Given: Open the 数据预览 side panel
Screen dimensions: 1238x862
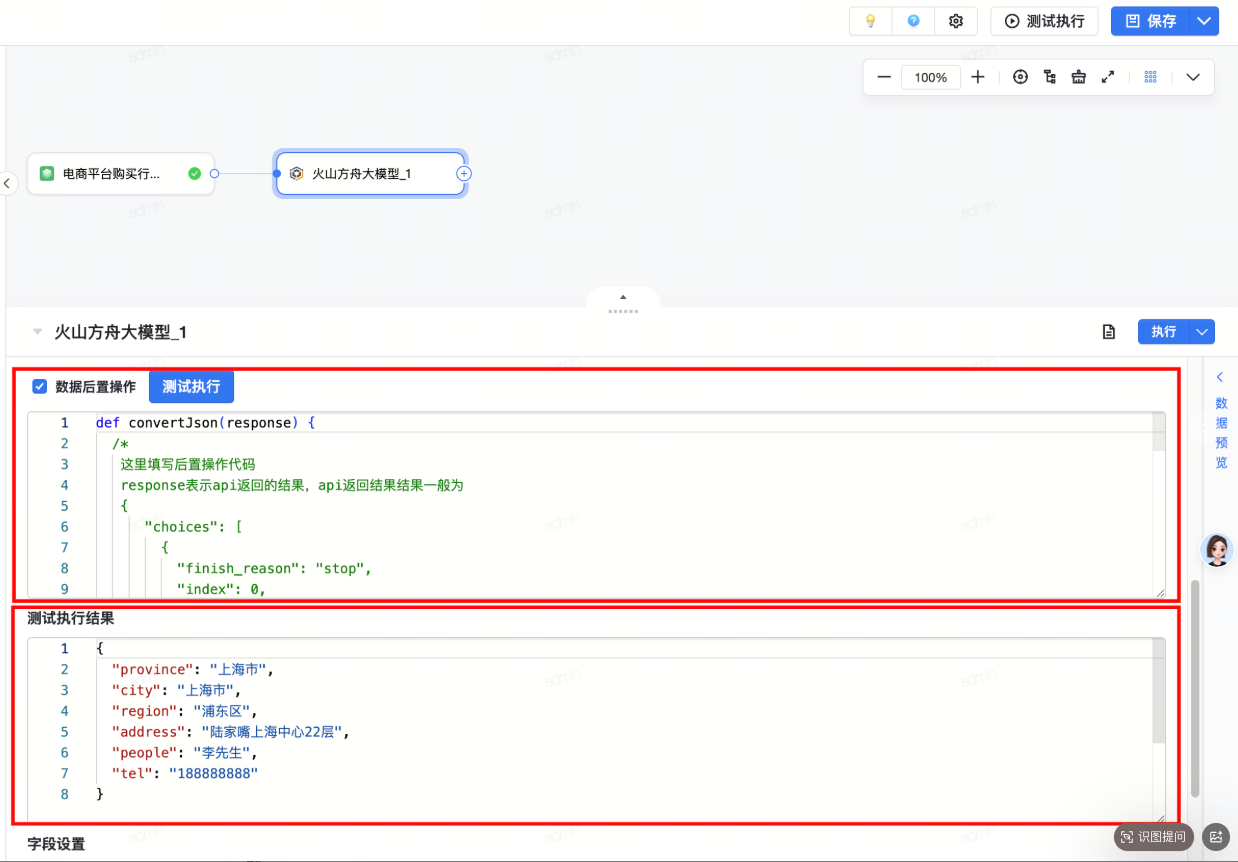Looking at the screenshot, I should tap(1220, 420).
